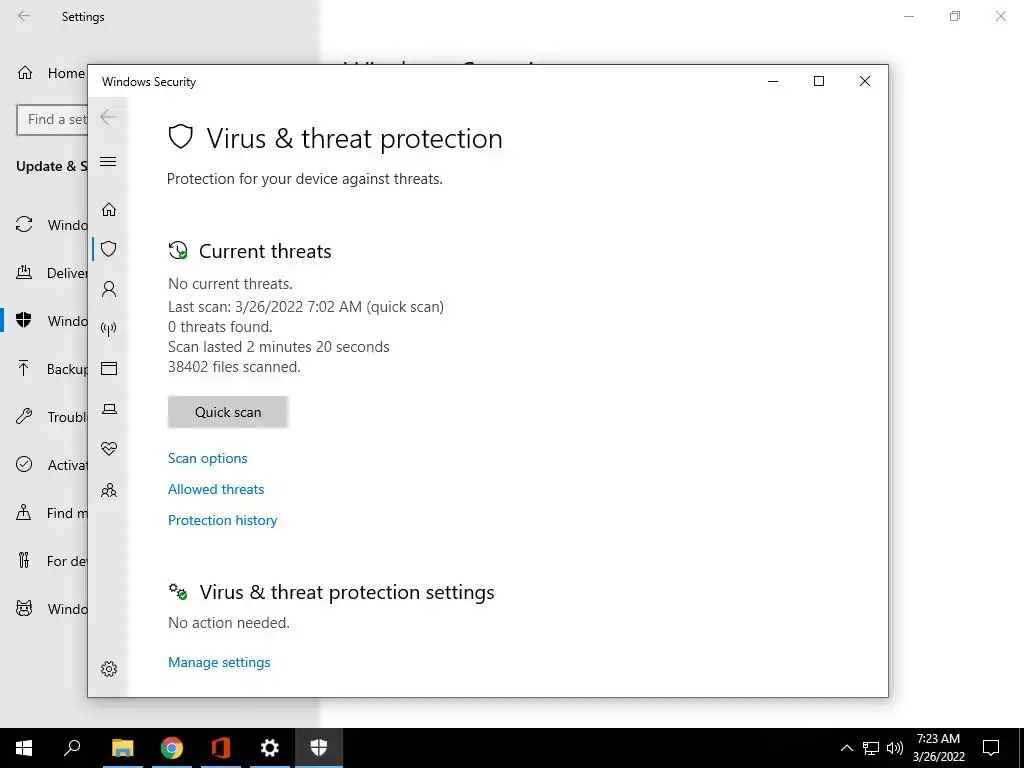
Task: Click back arrow in Windows Security
Action: 108,118
